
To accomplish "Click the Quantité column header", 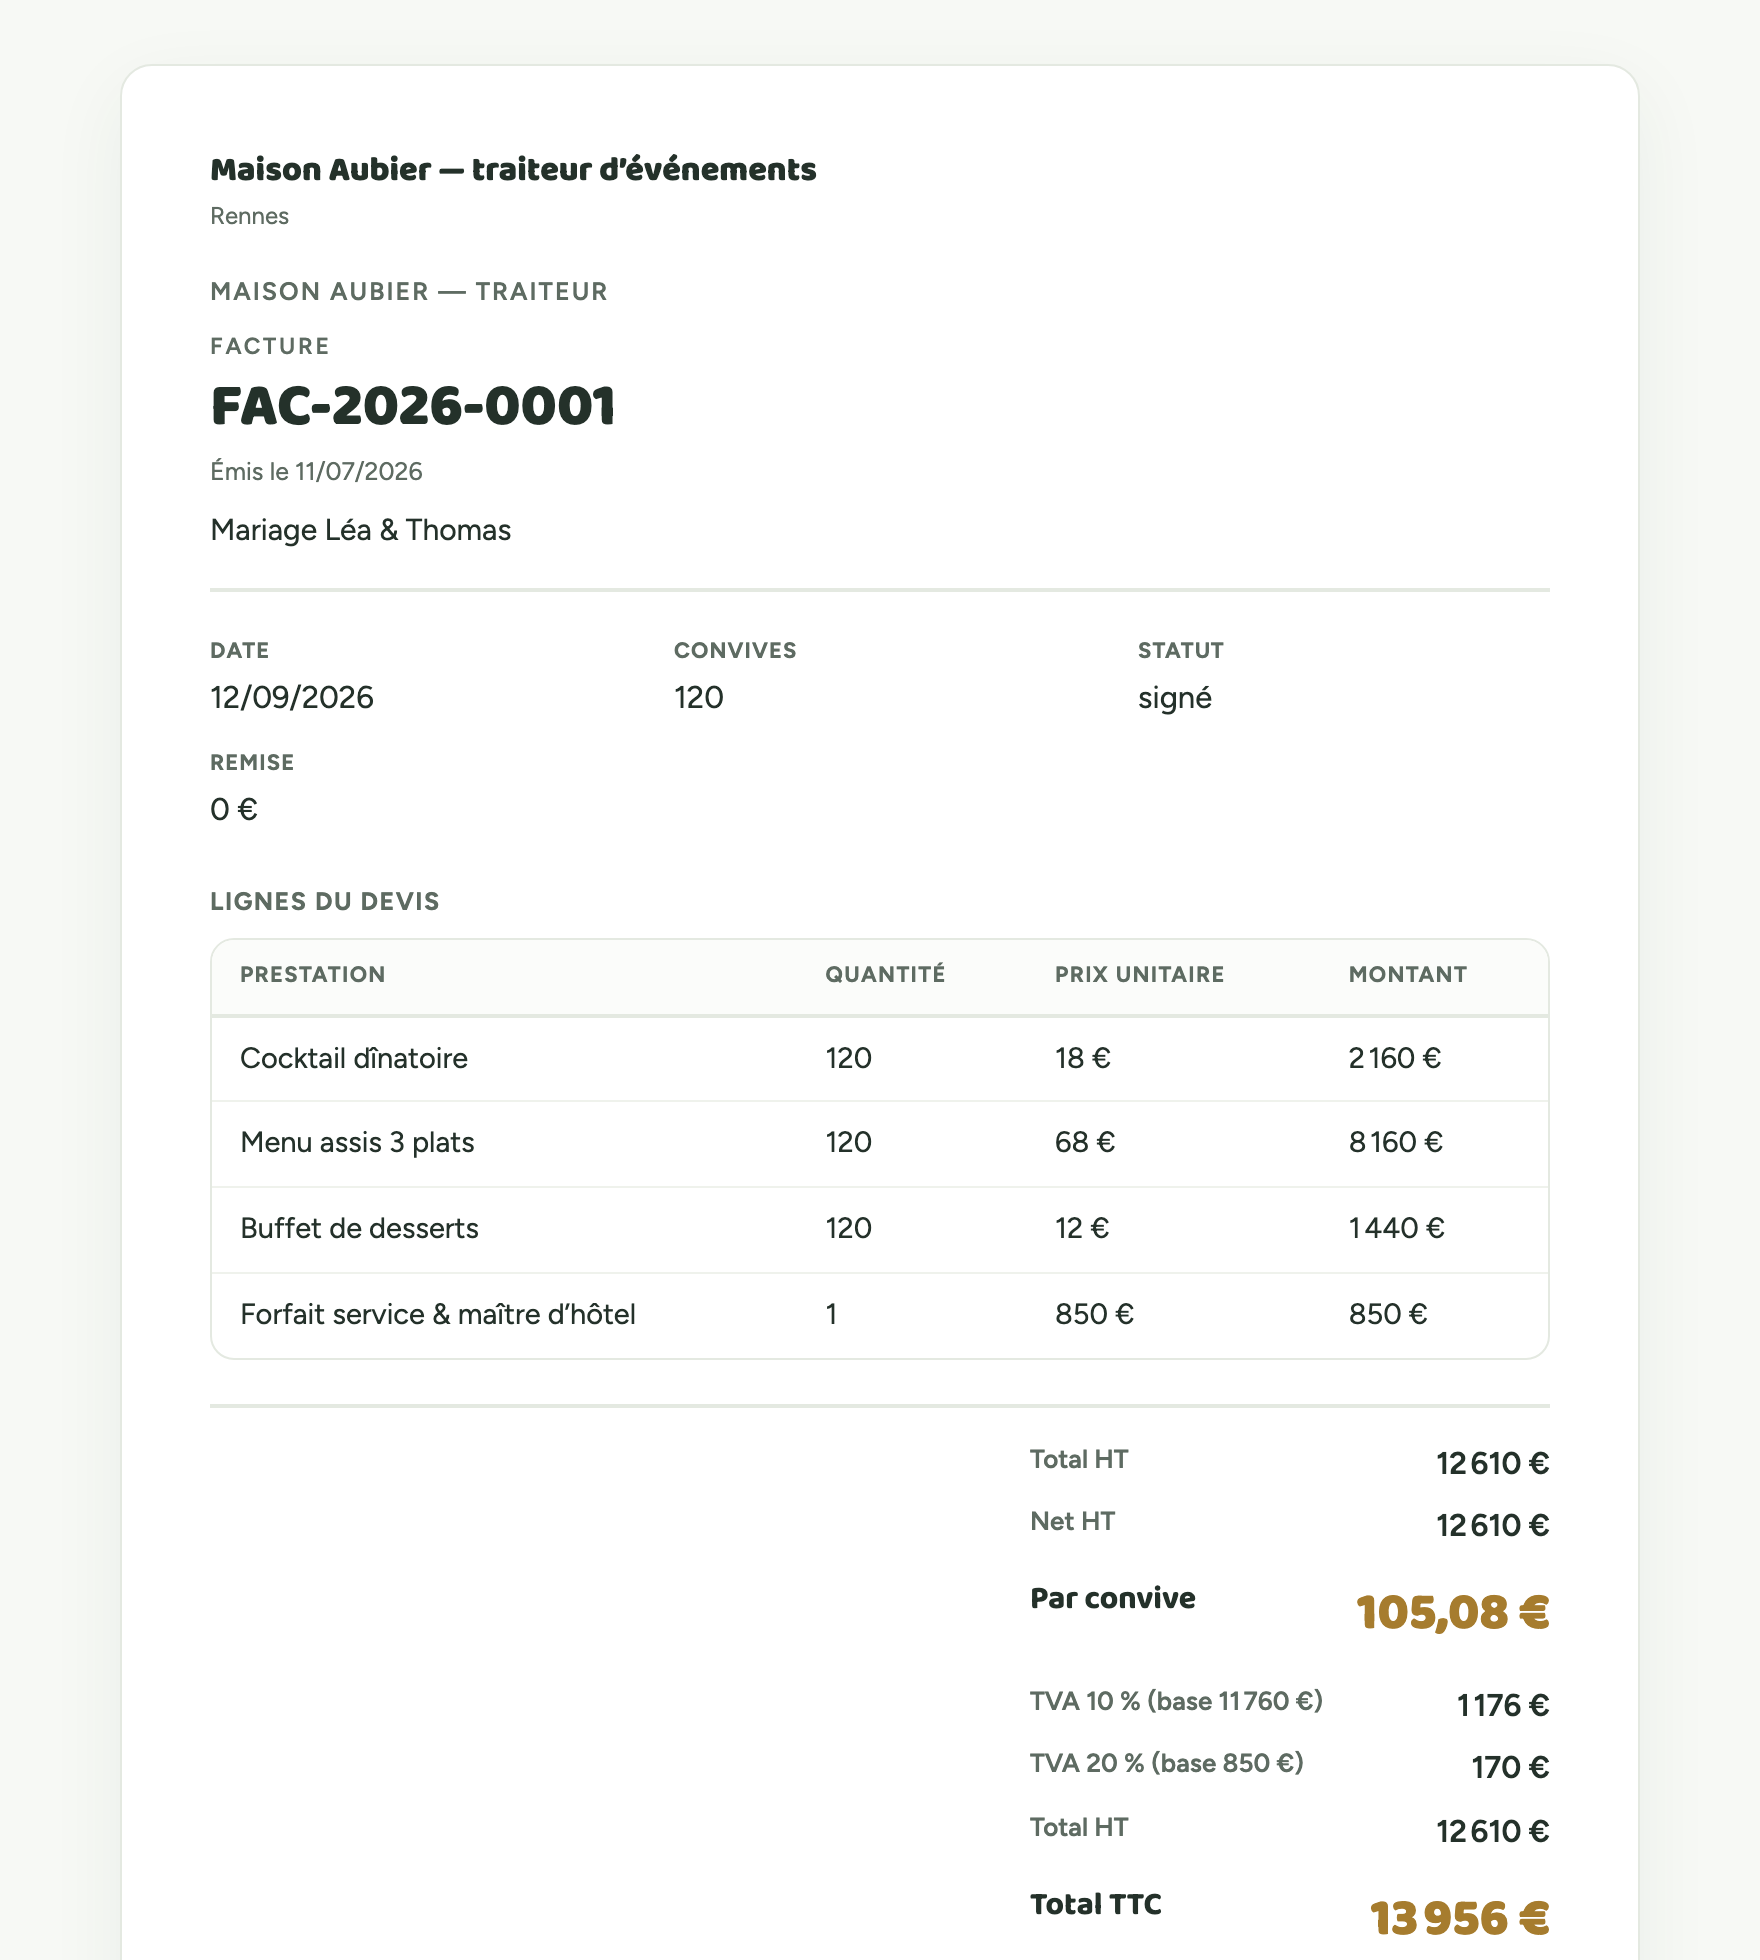I will (885, 974).
